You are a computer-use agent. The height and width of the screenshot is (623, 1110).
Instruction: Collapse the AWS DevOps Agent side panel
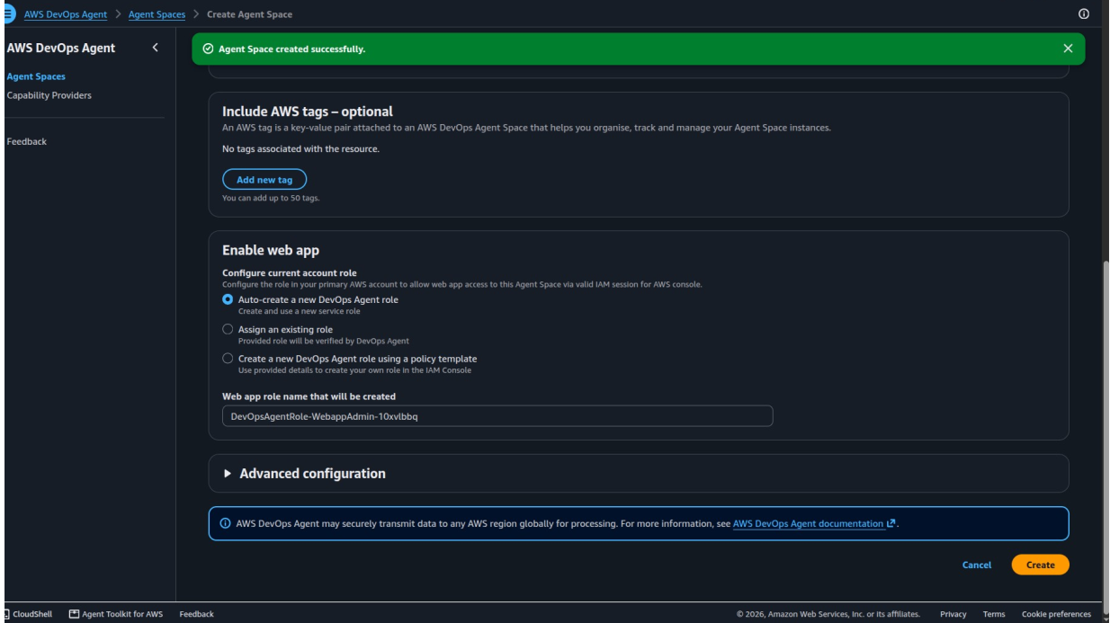[x=155, y=47]
